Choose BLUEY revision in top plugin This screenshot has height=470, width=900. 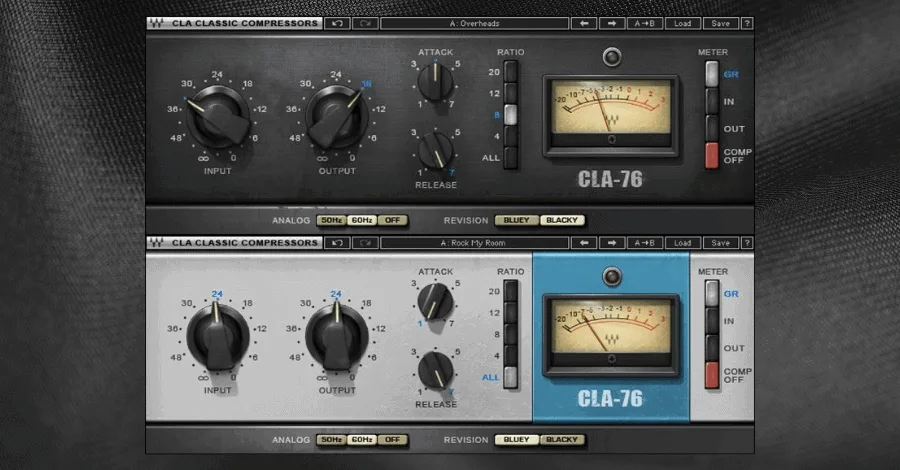click(517, 220)
